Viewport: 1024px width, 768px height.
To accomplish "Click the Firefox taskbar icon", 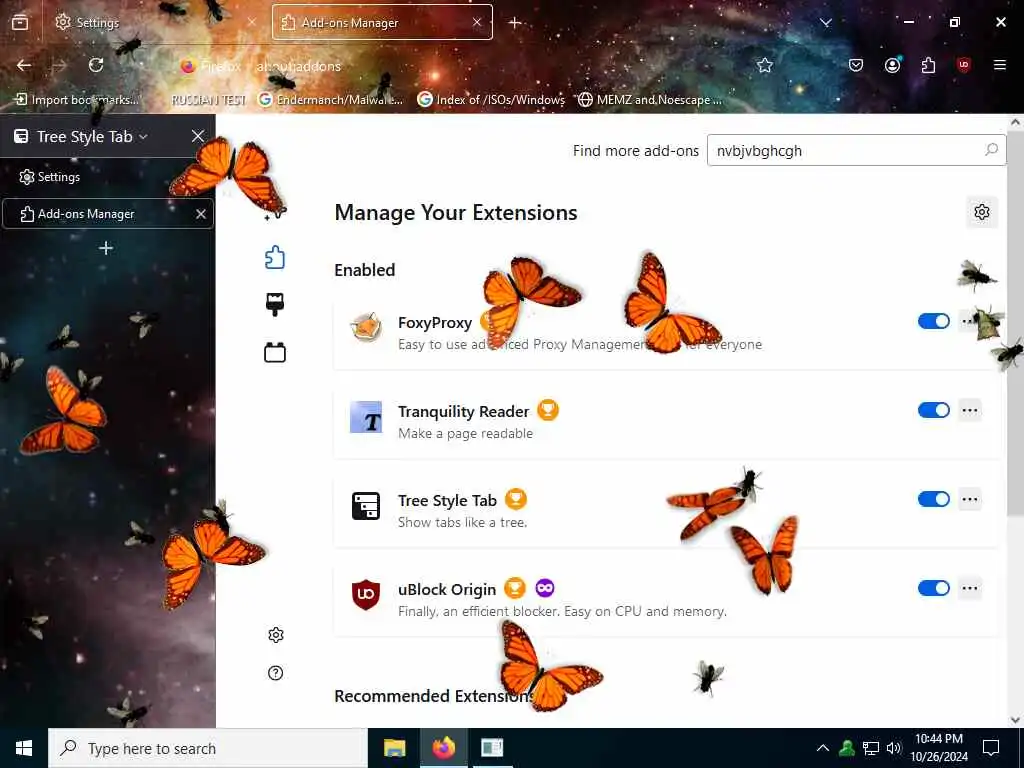I will (x=443, y=748).
